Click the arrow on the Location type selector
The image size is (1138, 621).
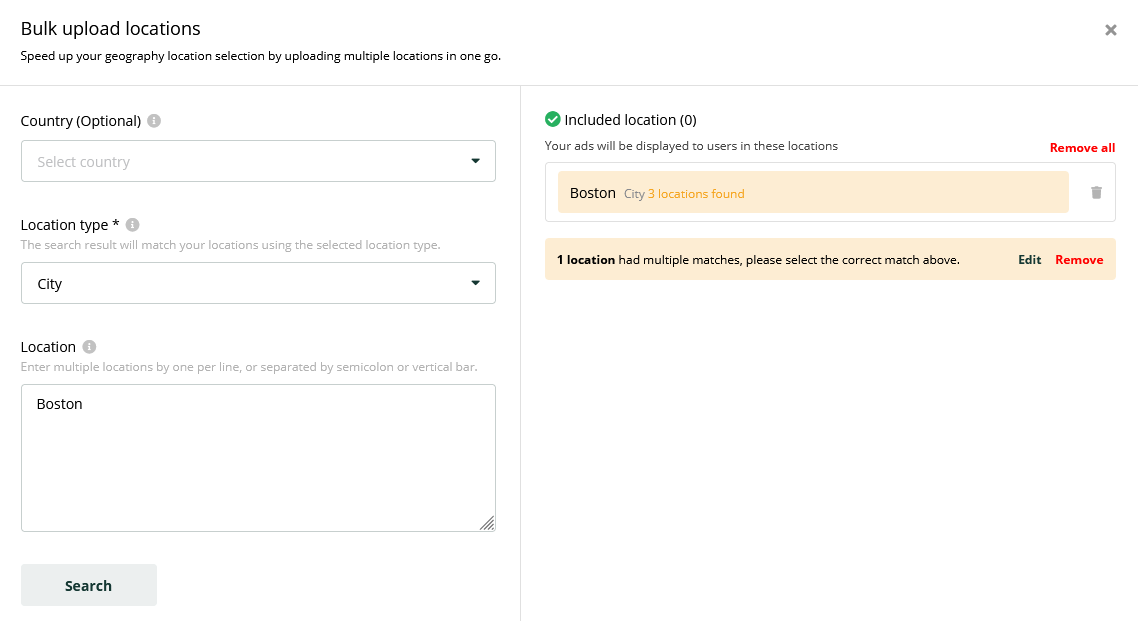tap(475, 284)
